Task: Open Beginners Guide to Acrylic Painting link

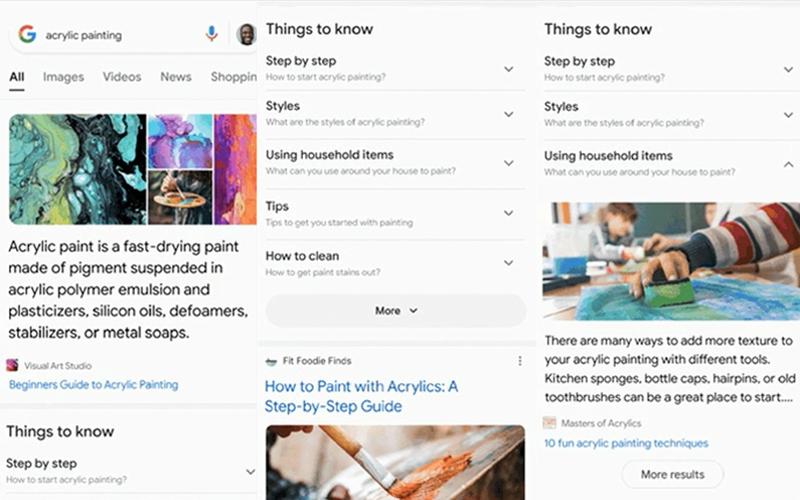Action: click(93, 385)
